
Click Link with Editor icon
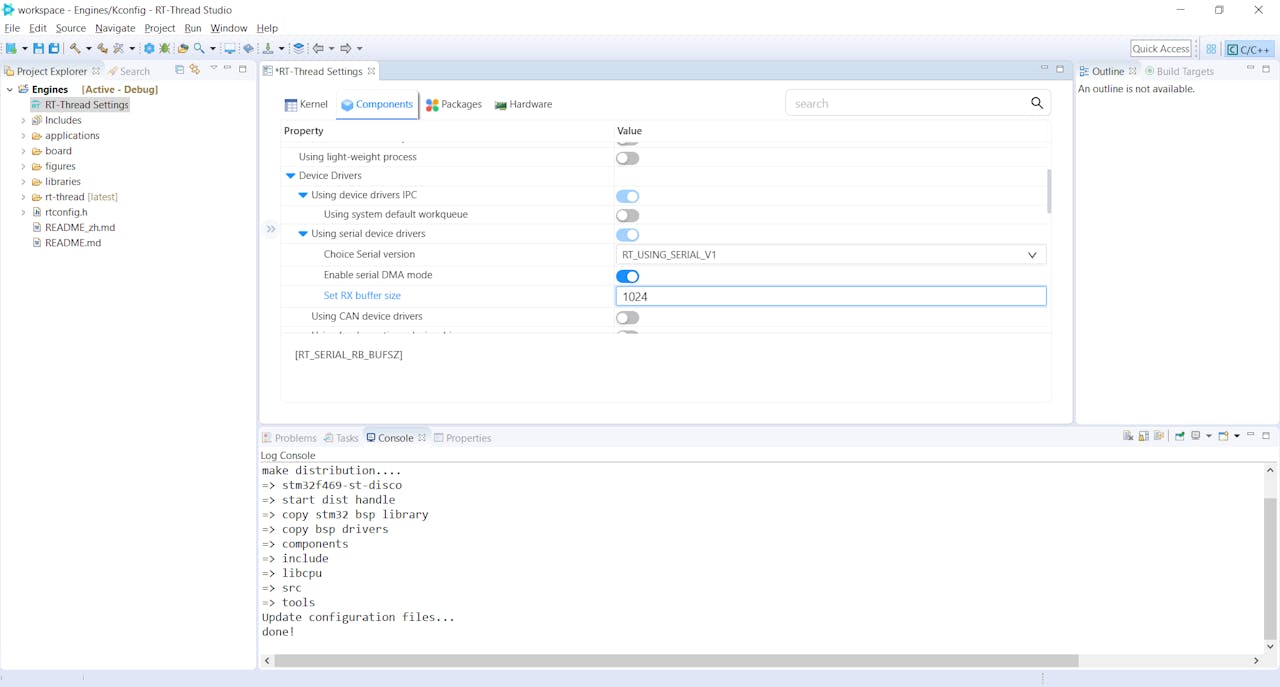195,70
